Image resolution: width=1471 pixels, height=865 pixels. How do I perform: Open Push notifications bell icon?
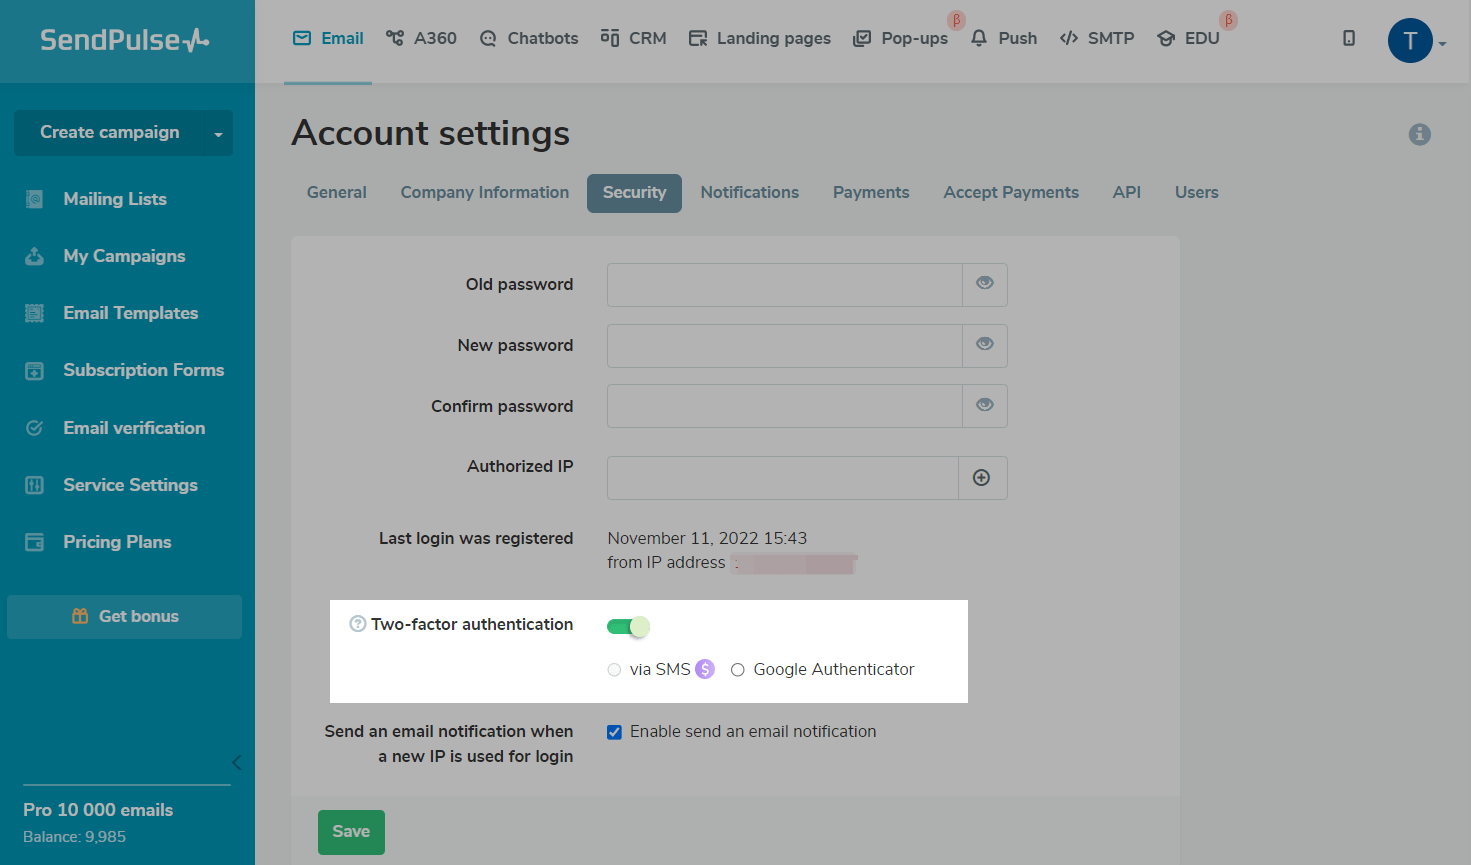coord(979,39)
